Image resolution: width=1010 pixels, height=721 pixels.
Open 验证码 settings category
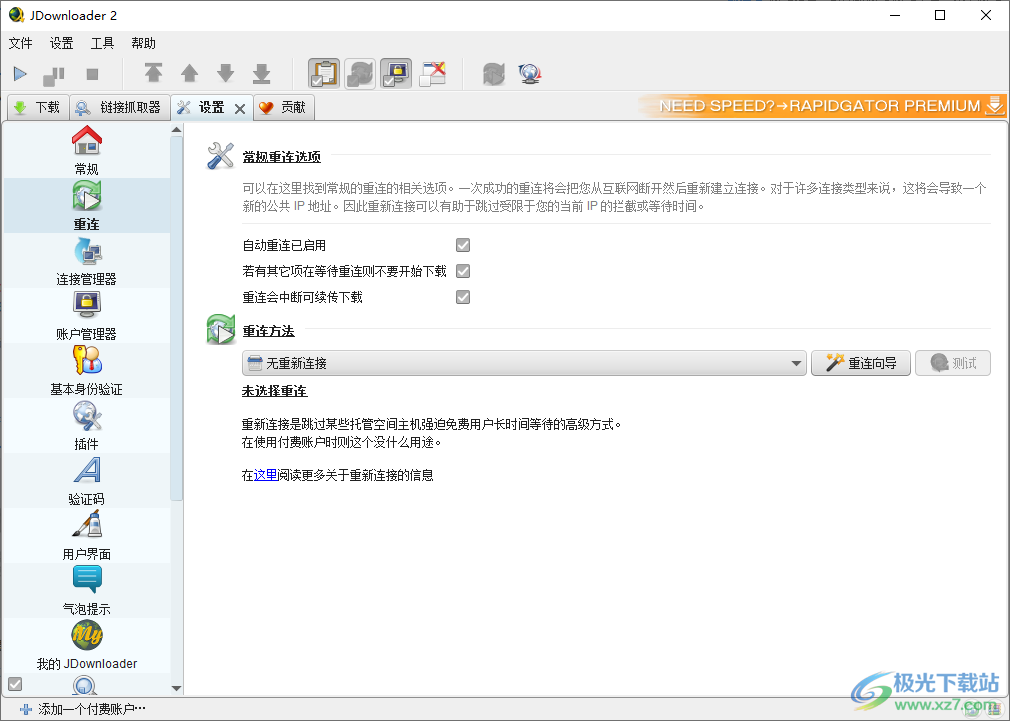point(86,480)
